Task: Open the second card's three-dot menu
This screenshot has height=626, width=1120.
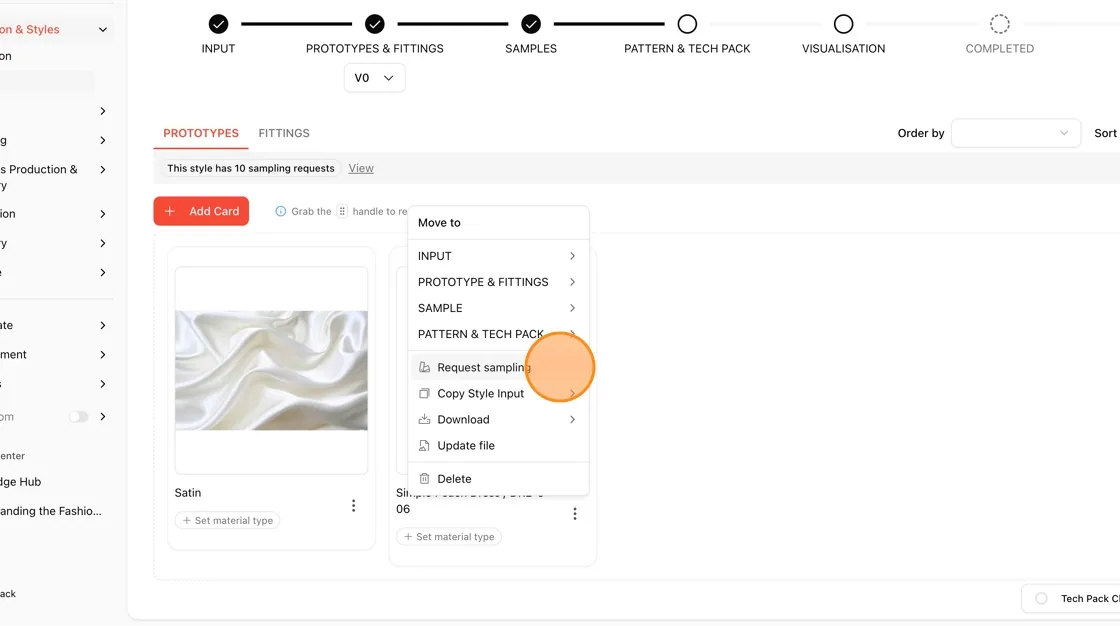Action: (574, 514)
